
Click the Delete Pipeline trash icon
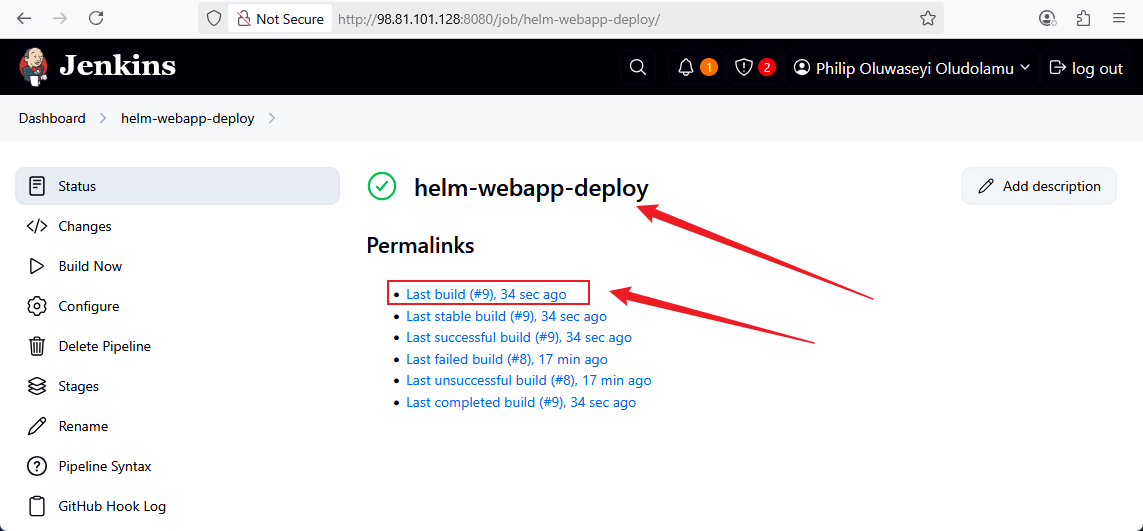[37, 346]
